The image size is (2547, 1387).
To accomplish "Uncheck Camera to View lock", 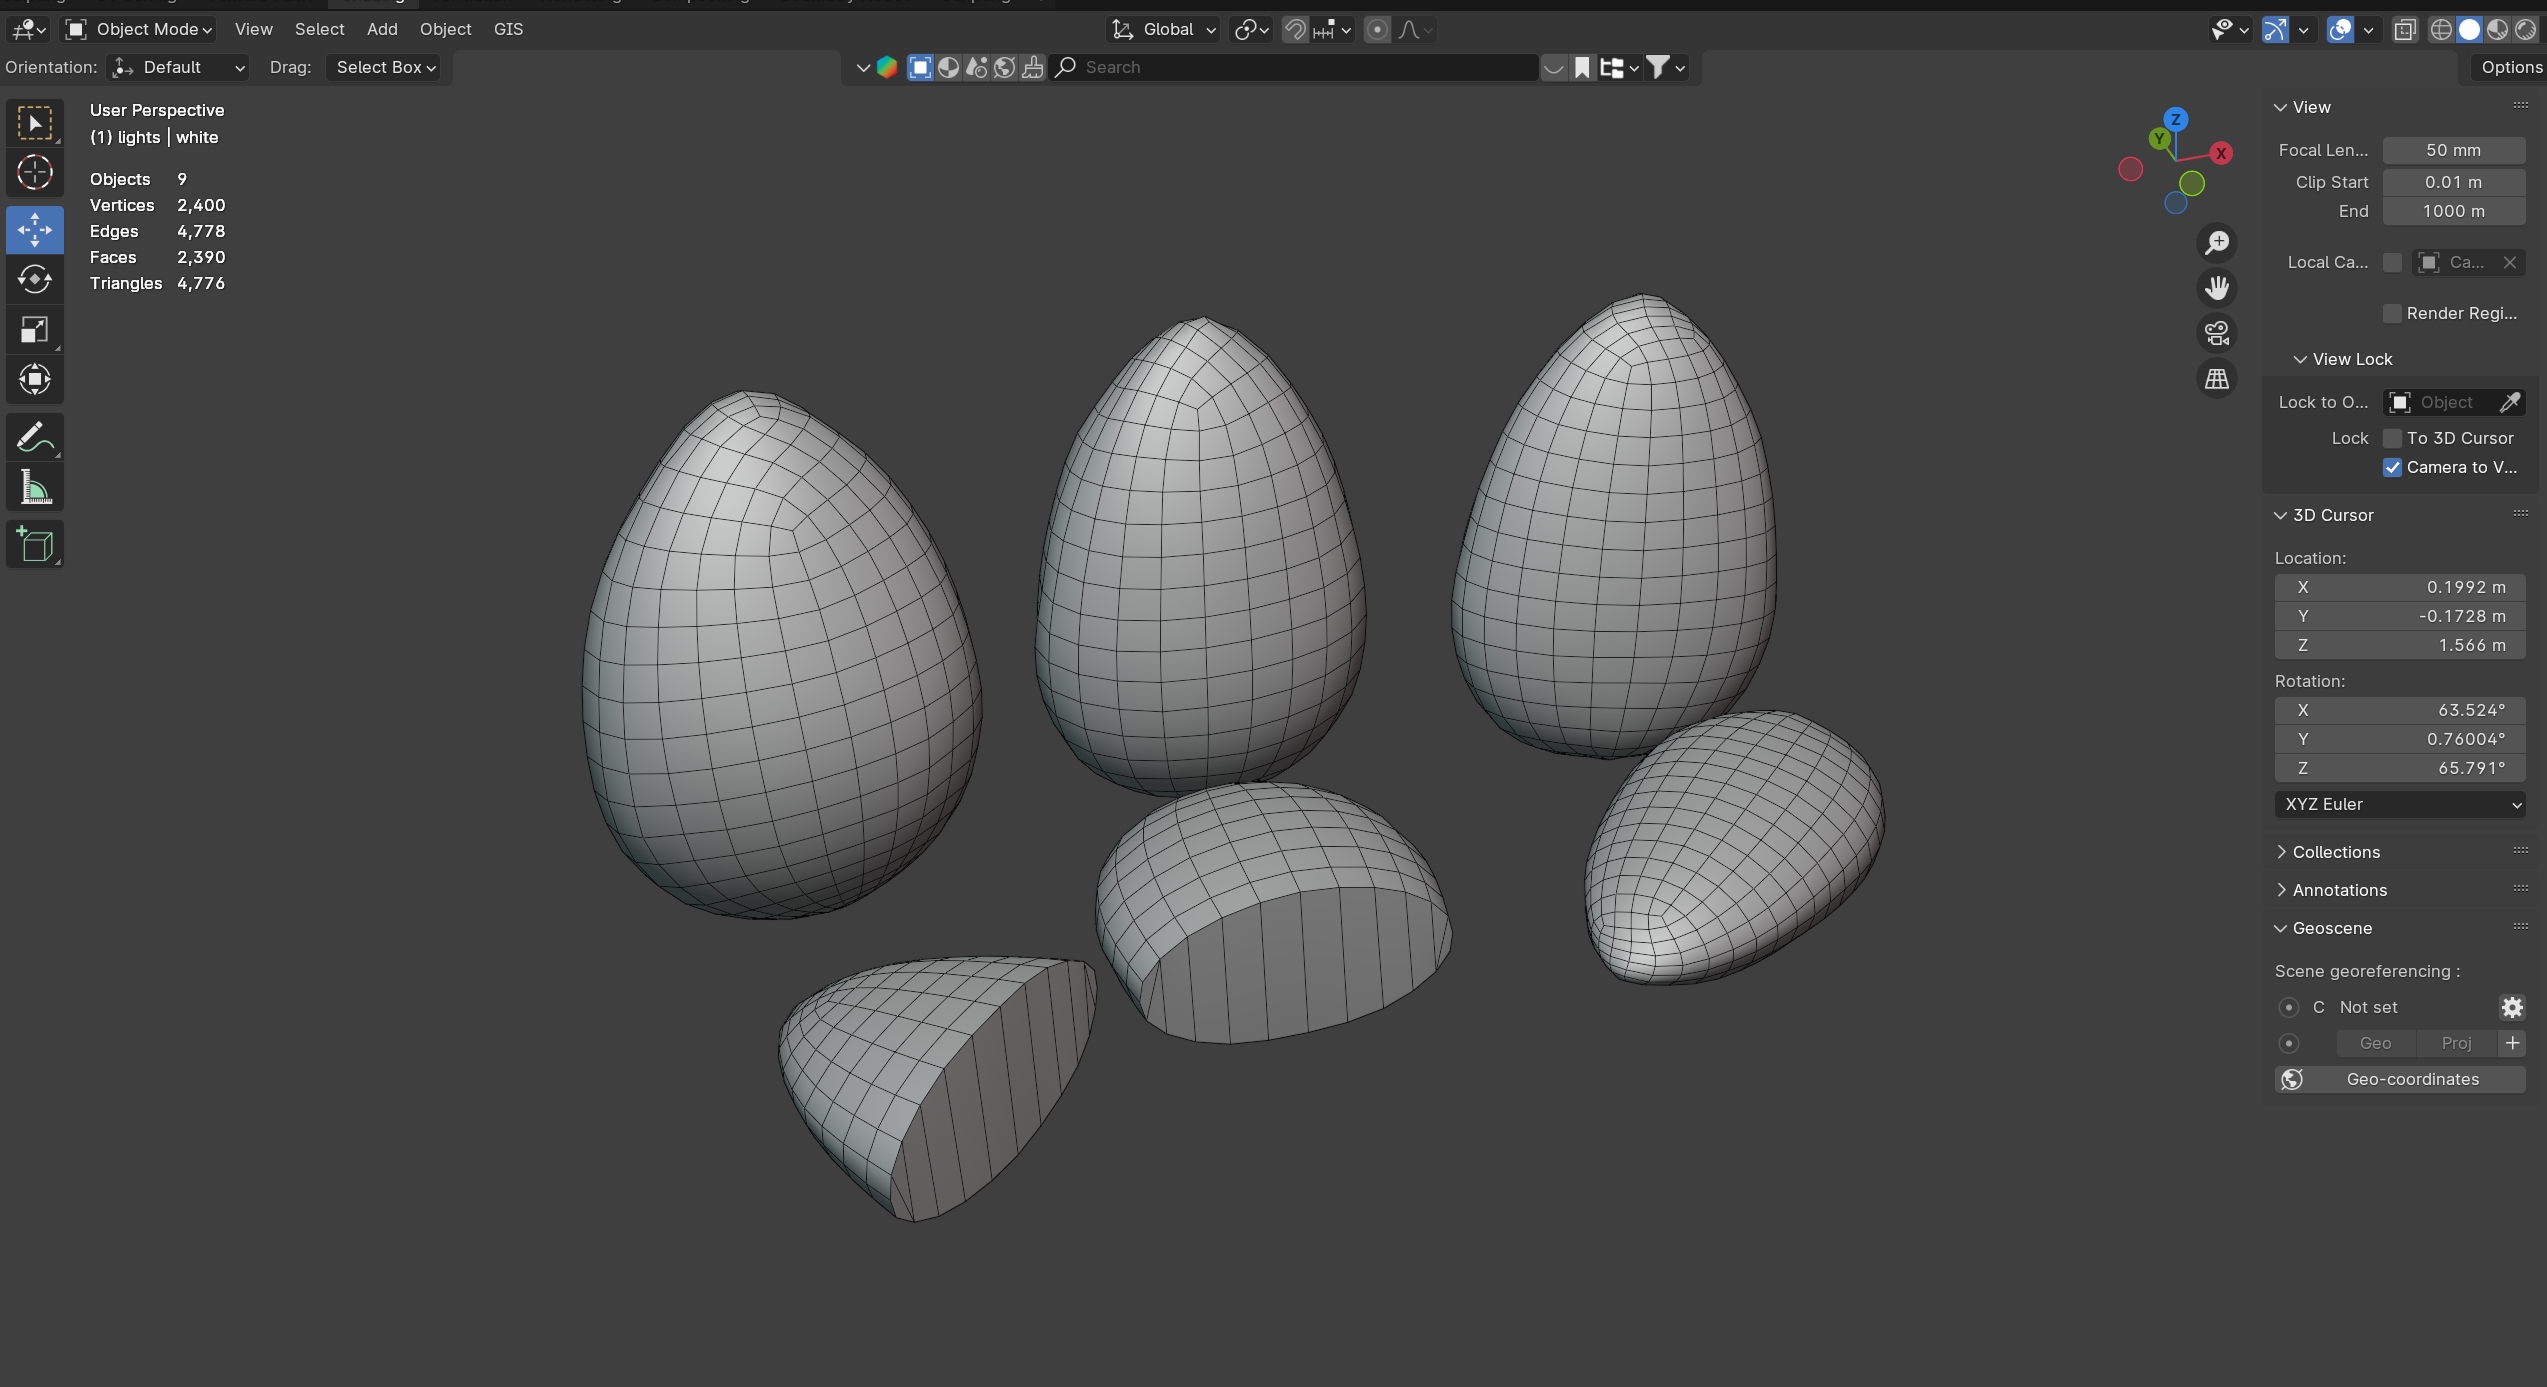I will [2392, 467].
